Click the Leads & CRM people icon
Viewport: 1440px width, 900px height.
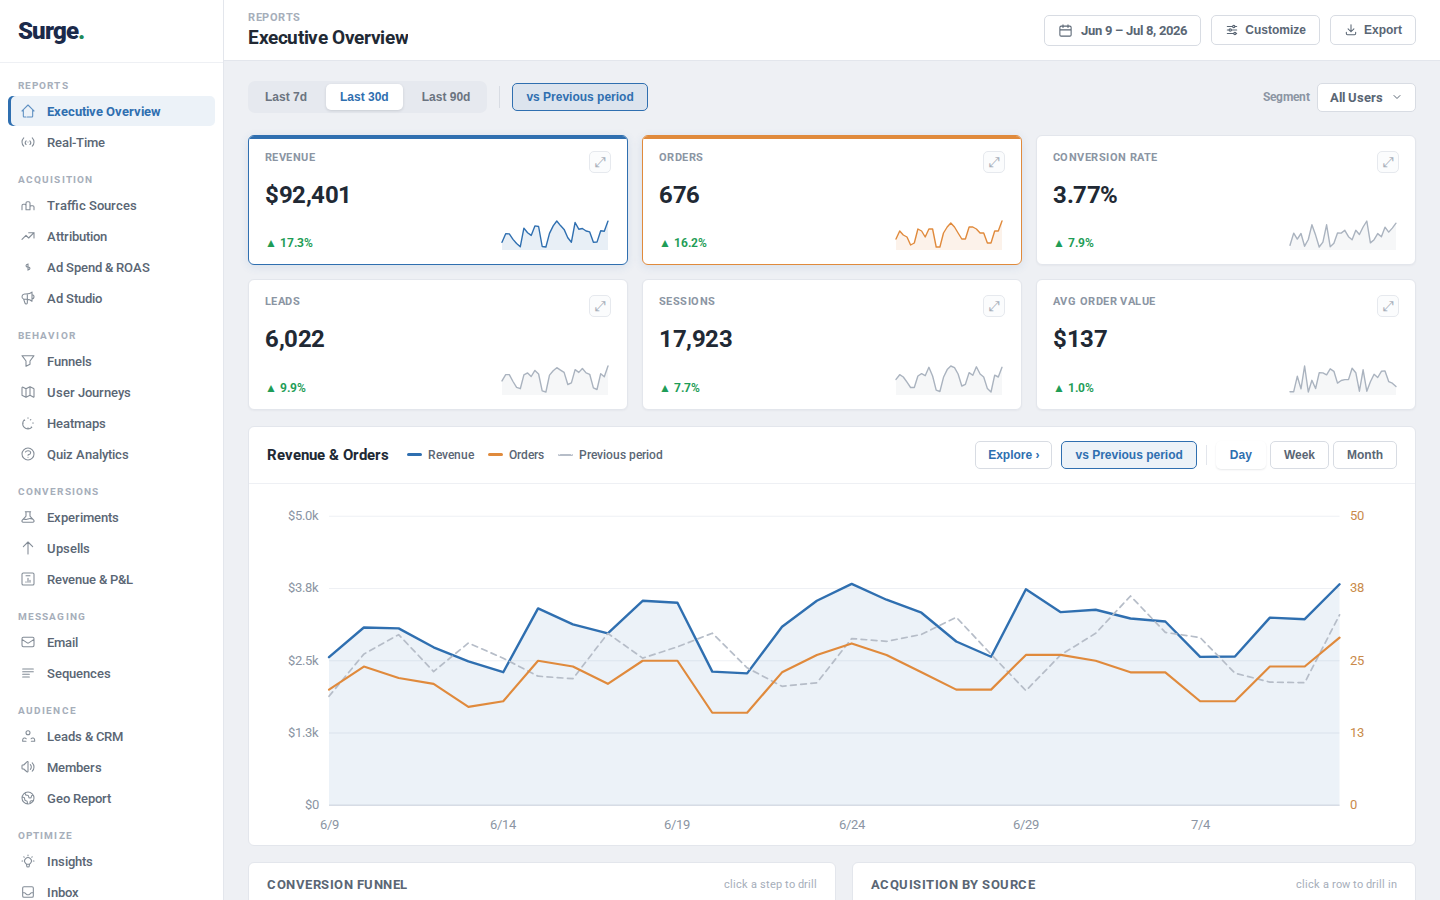28,737
